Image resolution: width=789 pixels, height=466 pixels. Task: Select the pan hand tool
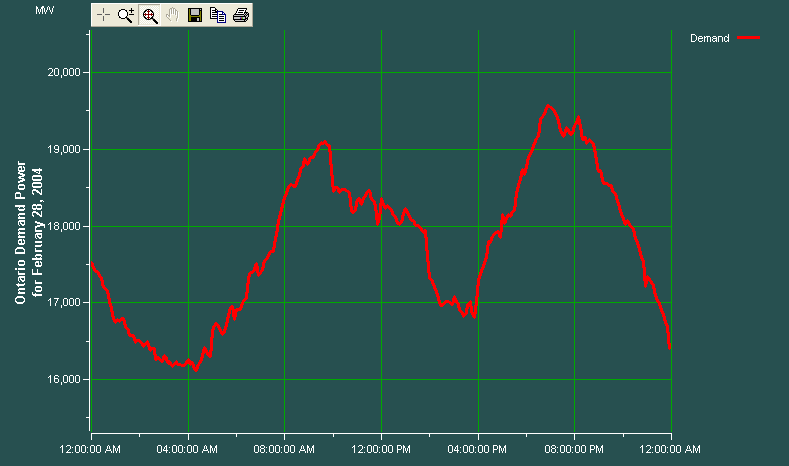[172, 15]
